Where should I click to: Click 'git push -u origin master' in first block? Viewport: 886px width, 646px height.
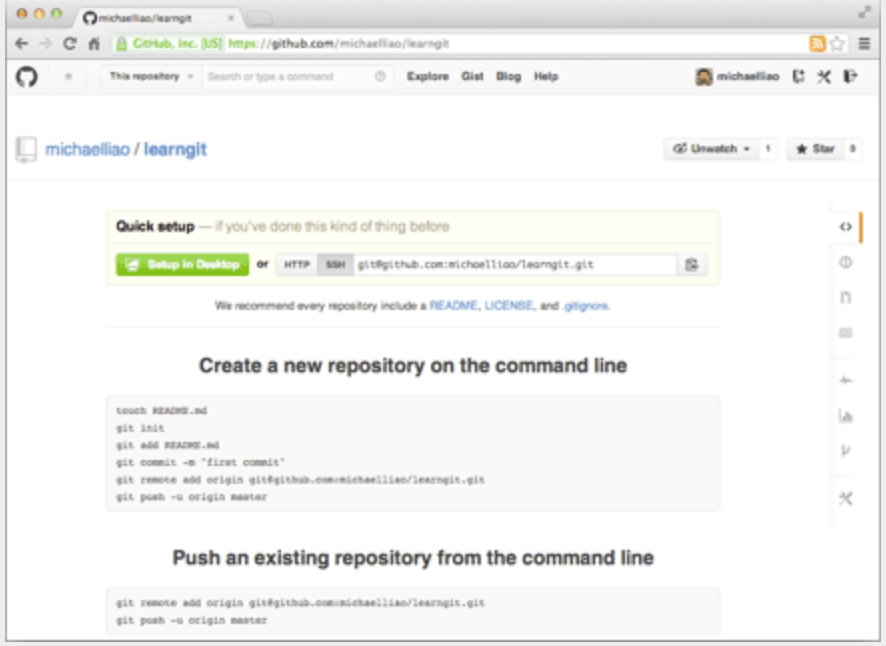pyautogui.click(x=192, y=497)
